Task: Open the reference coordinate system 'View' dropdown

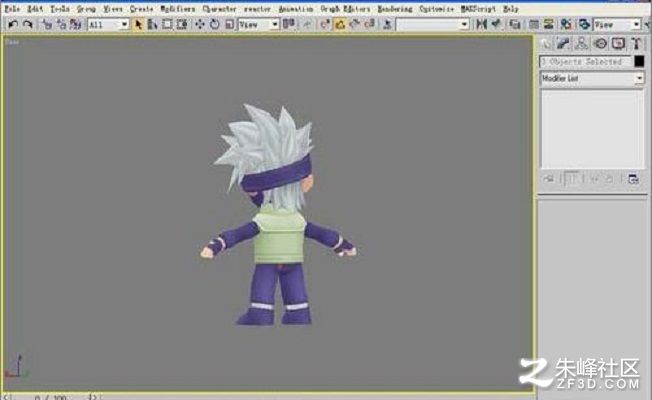Action: point(258,25)
